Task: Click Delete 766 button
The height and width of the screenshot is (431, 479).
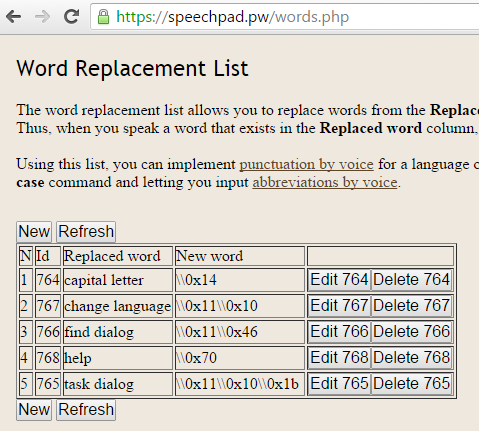Action: tap(411, 332)
